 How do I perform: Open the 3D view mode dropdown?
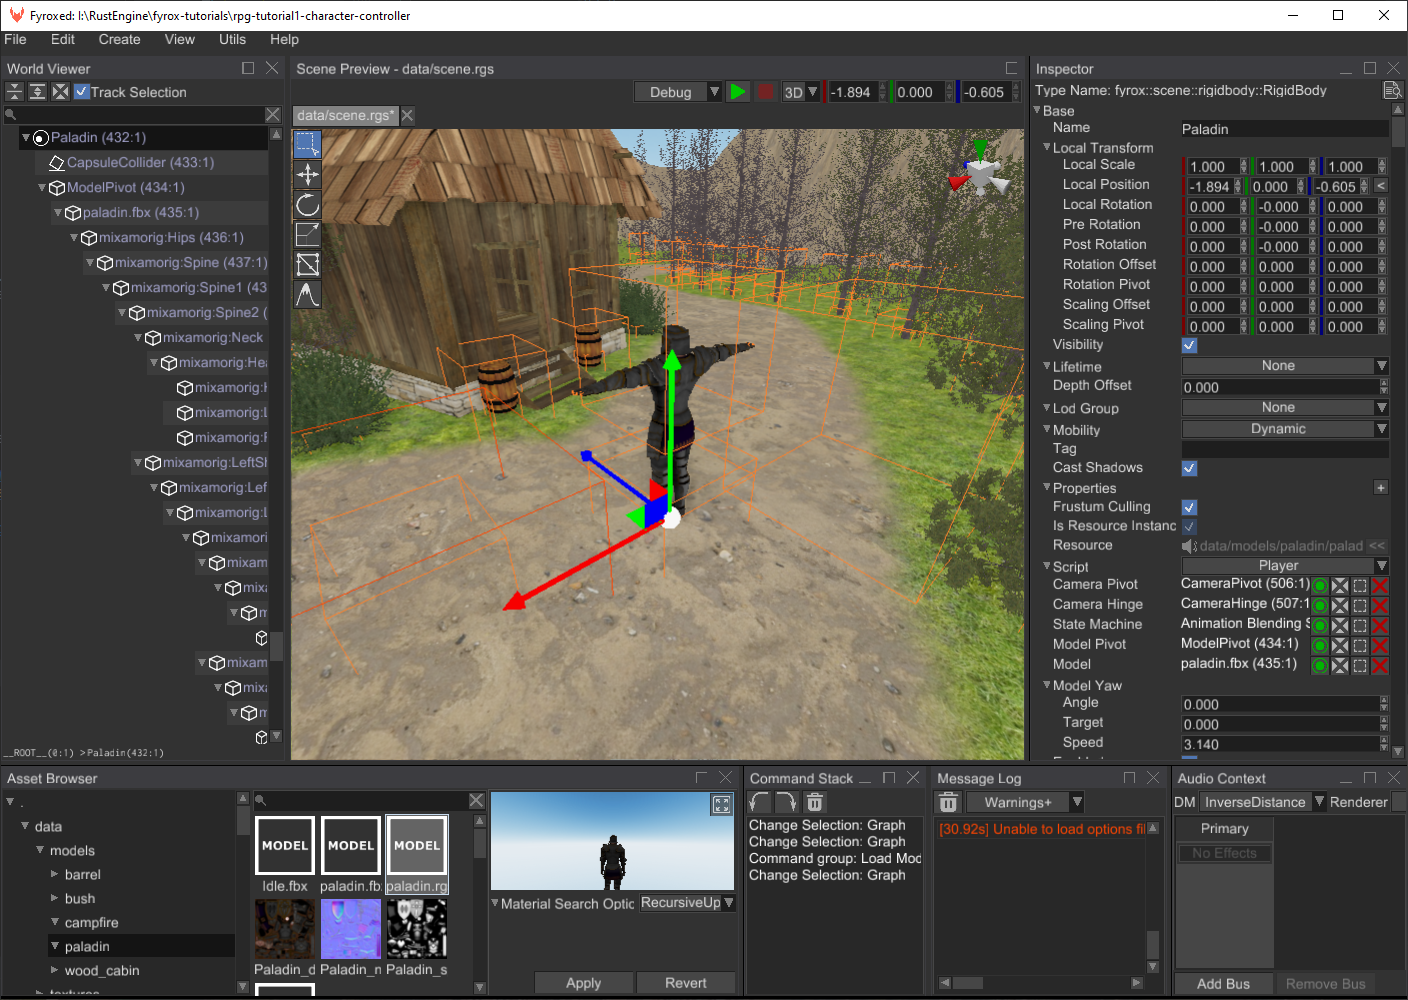click(801, 92)
